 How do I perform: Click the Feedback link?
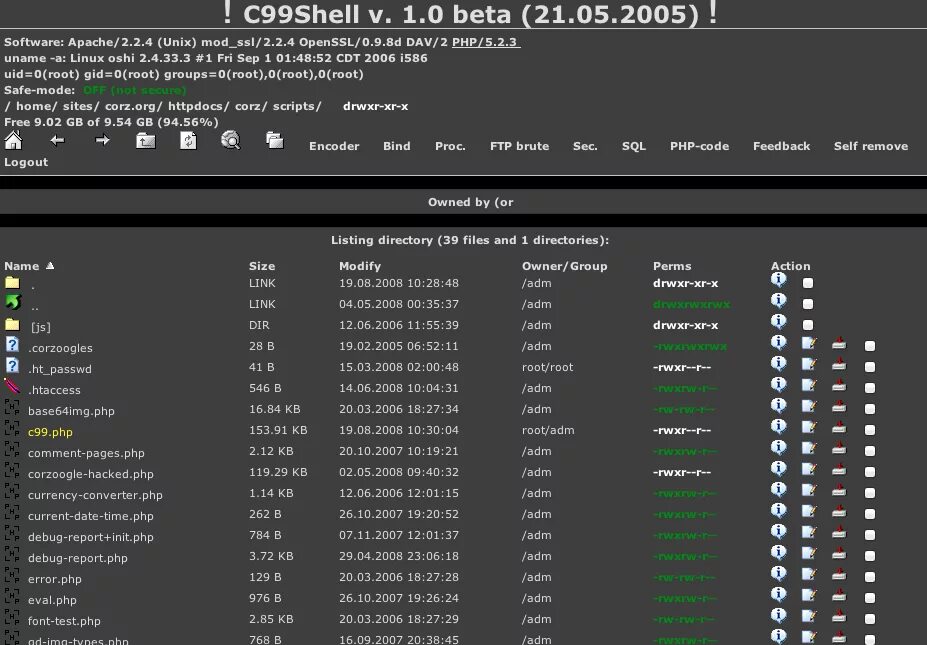(782, 146)
